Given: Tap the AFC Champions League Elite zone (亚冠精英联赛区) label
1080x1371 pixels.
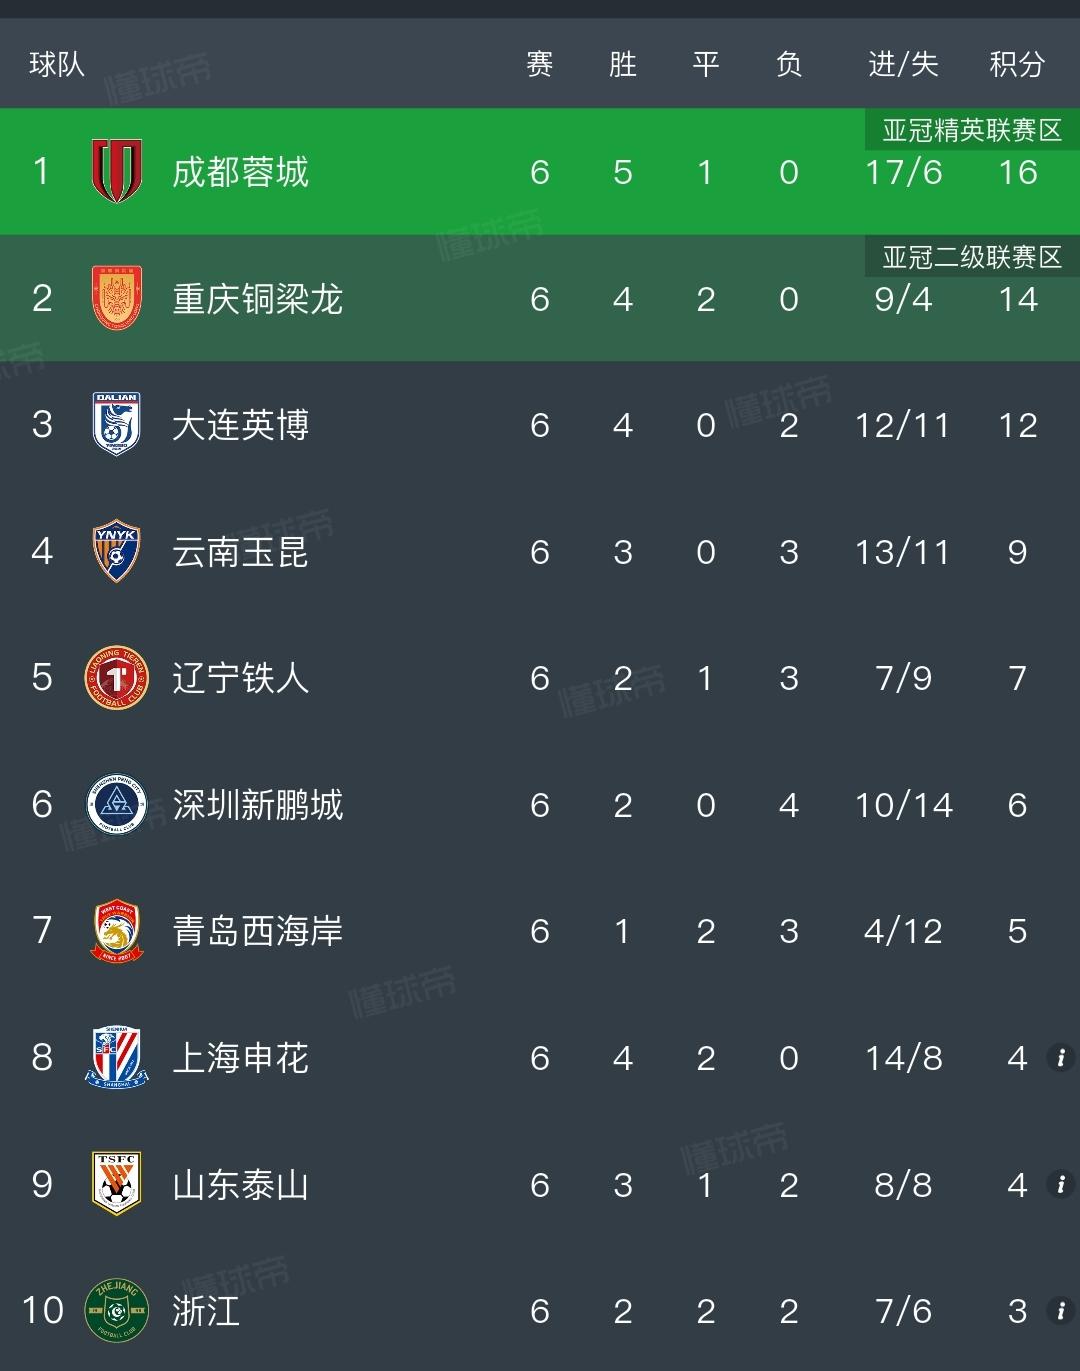Looking at the screenshot, I should click(971, 131).
